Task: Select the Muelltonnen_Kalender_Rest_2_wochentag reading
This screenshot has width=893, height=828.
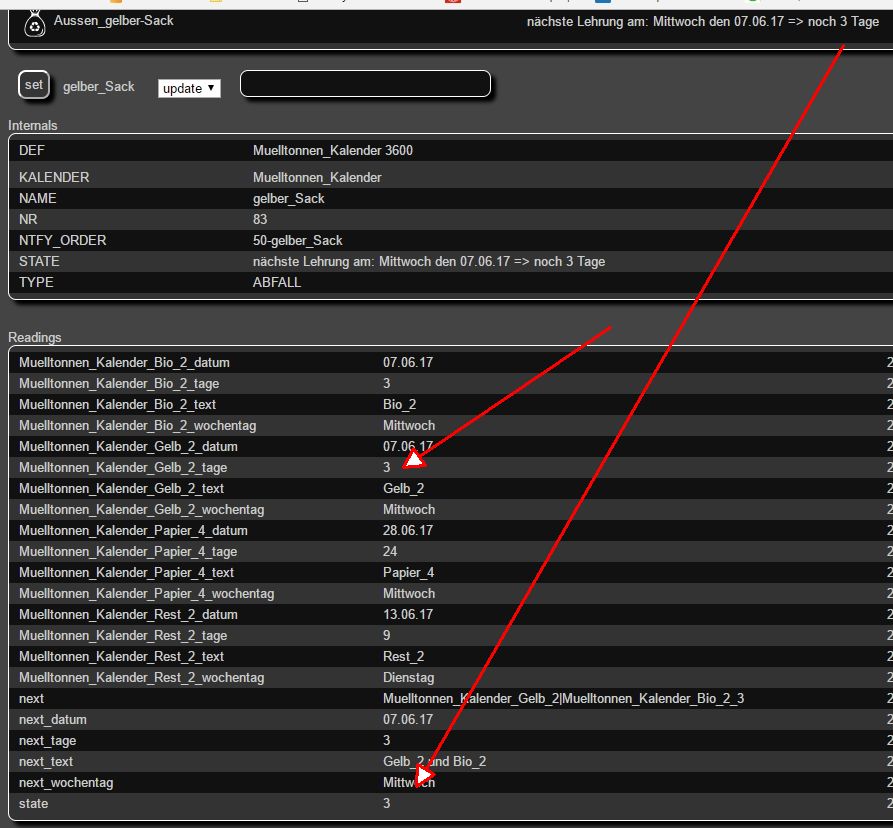Action: (141, 677)
